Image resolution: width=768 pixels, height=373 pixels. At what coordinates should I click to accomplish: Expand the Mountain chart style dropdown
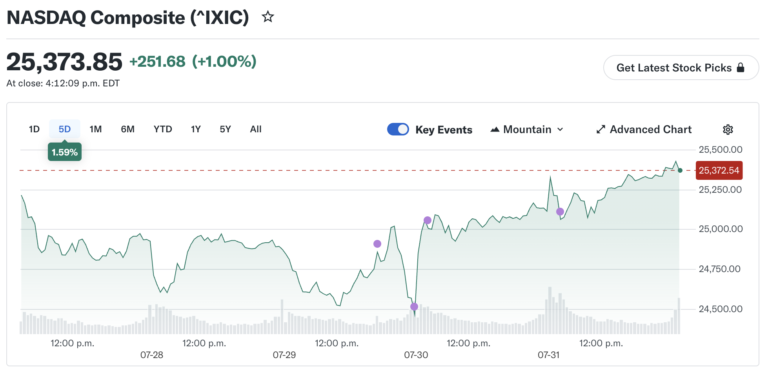527,130
